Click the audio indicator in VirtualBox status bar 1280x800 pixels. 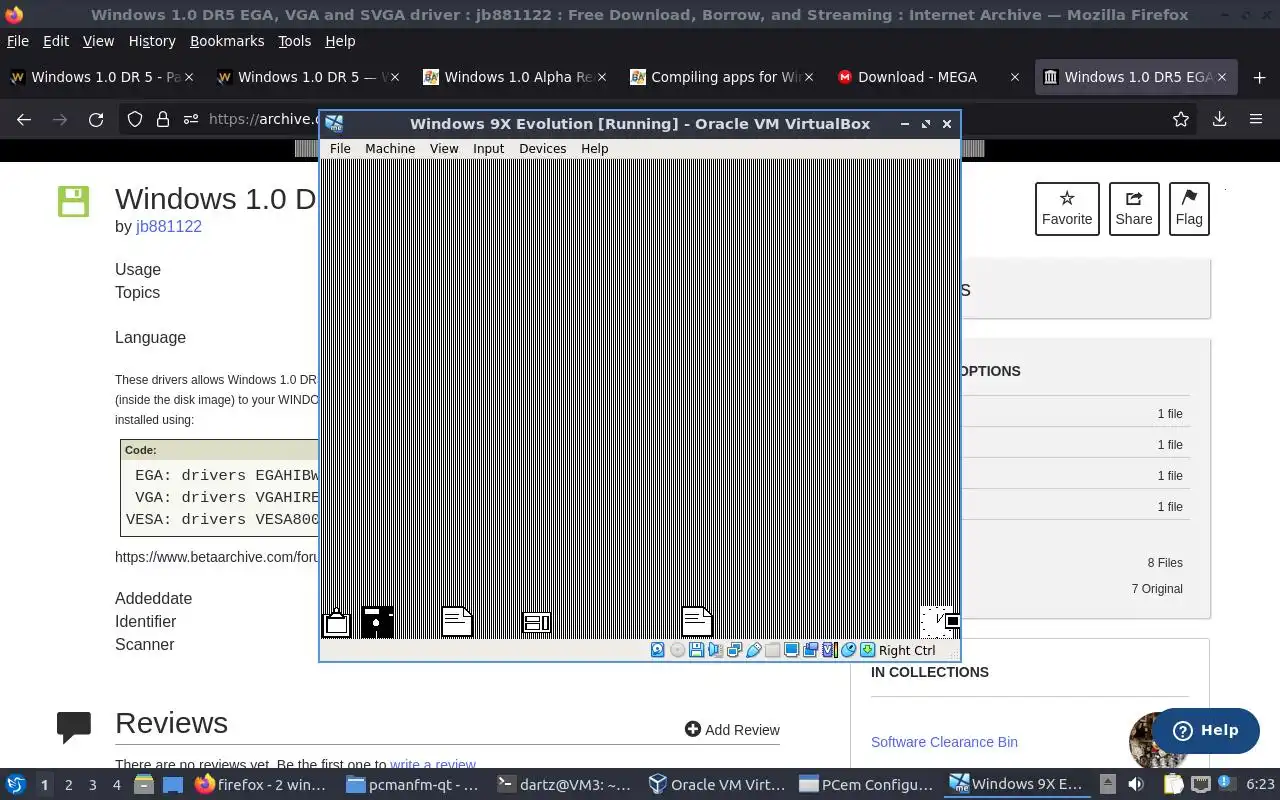coord(715,650)
